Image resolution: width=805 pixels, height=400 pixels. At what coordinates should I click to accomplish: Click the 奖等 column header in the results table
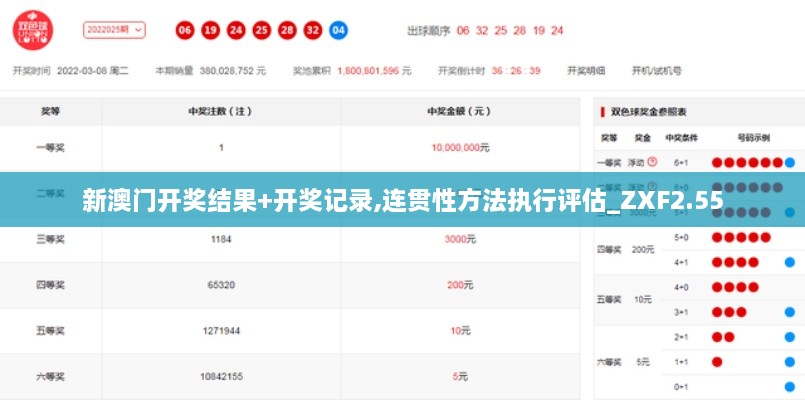(50, 111)
